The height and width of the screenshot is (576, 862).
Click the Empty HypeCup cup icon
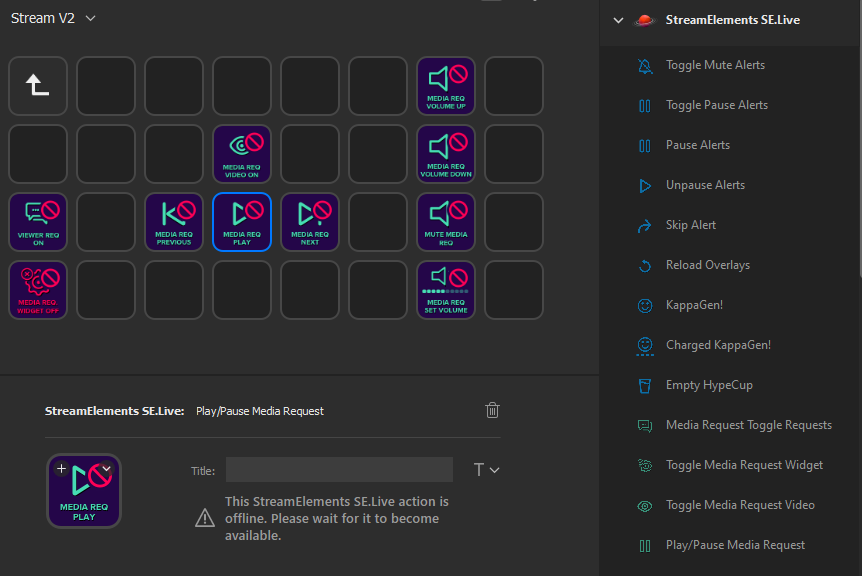tap(645, 386)
